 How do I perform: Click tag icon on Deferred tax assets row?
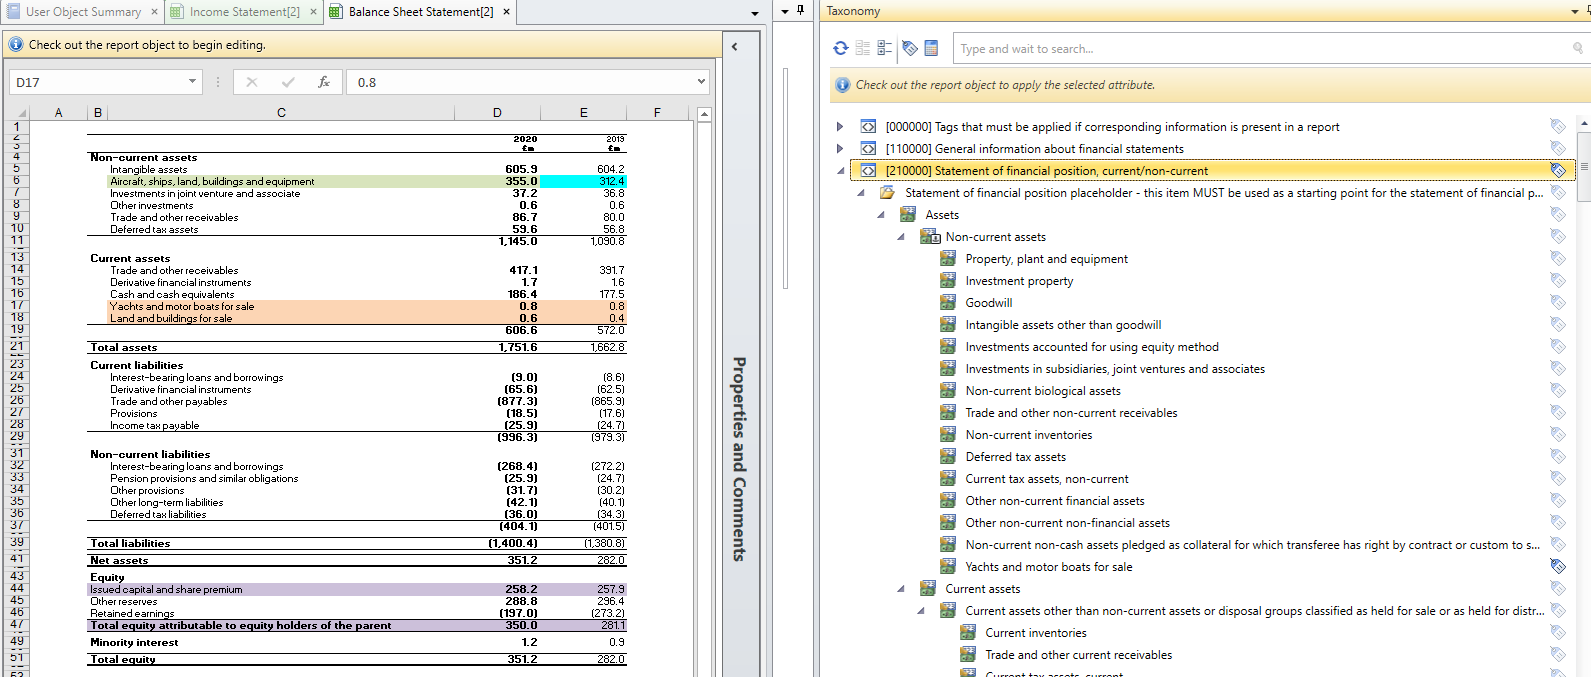point(1558,456)
